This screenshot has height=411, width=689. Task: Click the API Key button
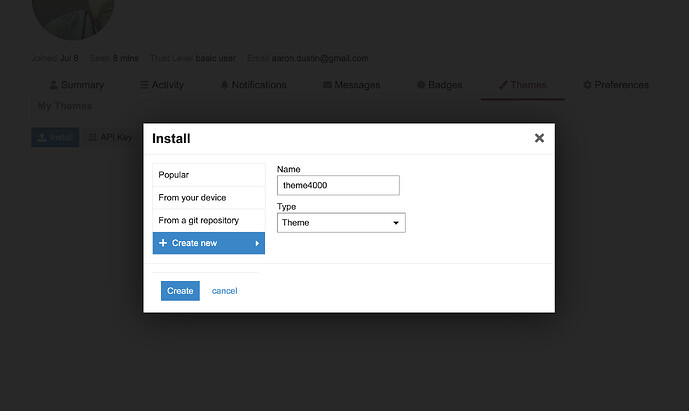110,138
